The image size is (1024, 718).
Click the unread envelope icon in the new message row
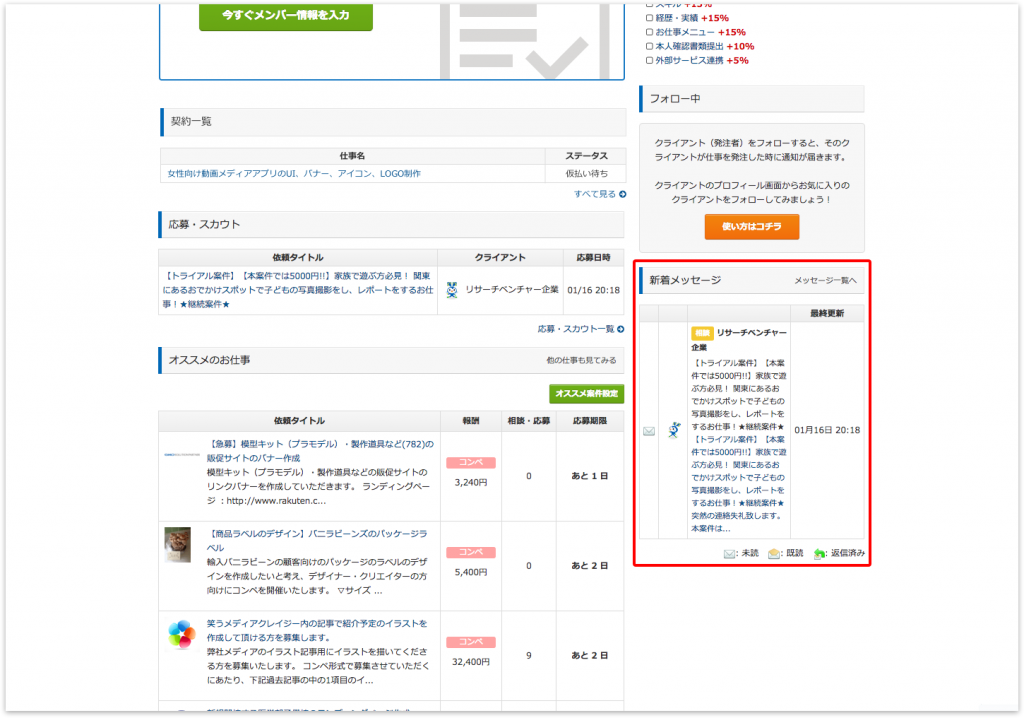pyautogui.click(x=649, y=431)
